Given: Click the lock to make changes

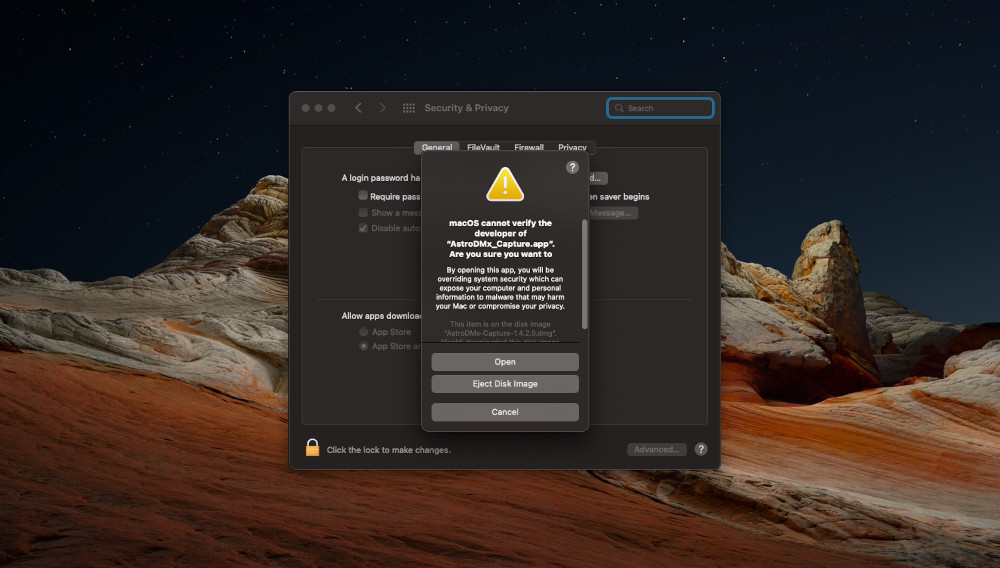Looking at the screenshot, I should (312, 448).
